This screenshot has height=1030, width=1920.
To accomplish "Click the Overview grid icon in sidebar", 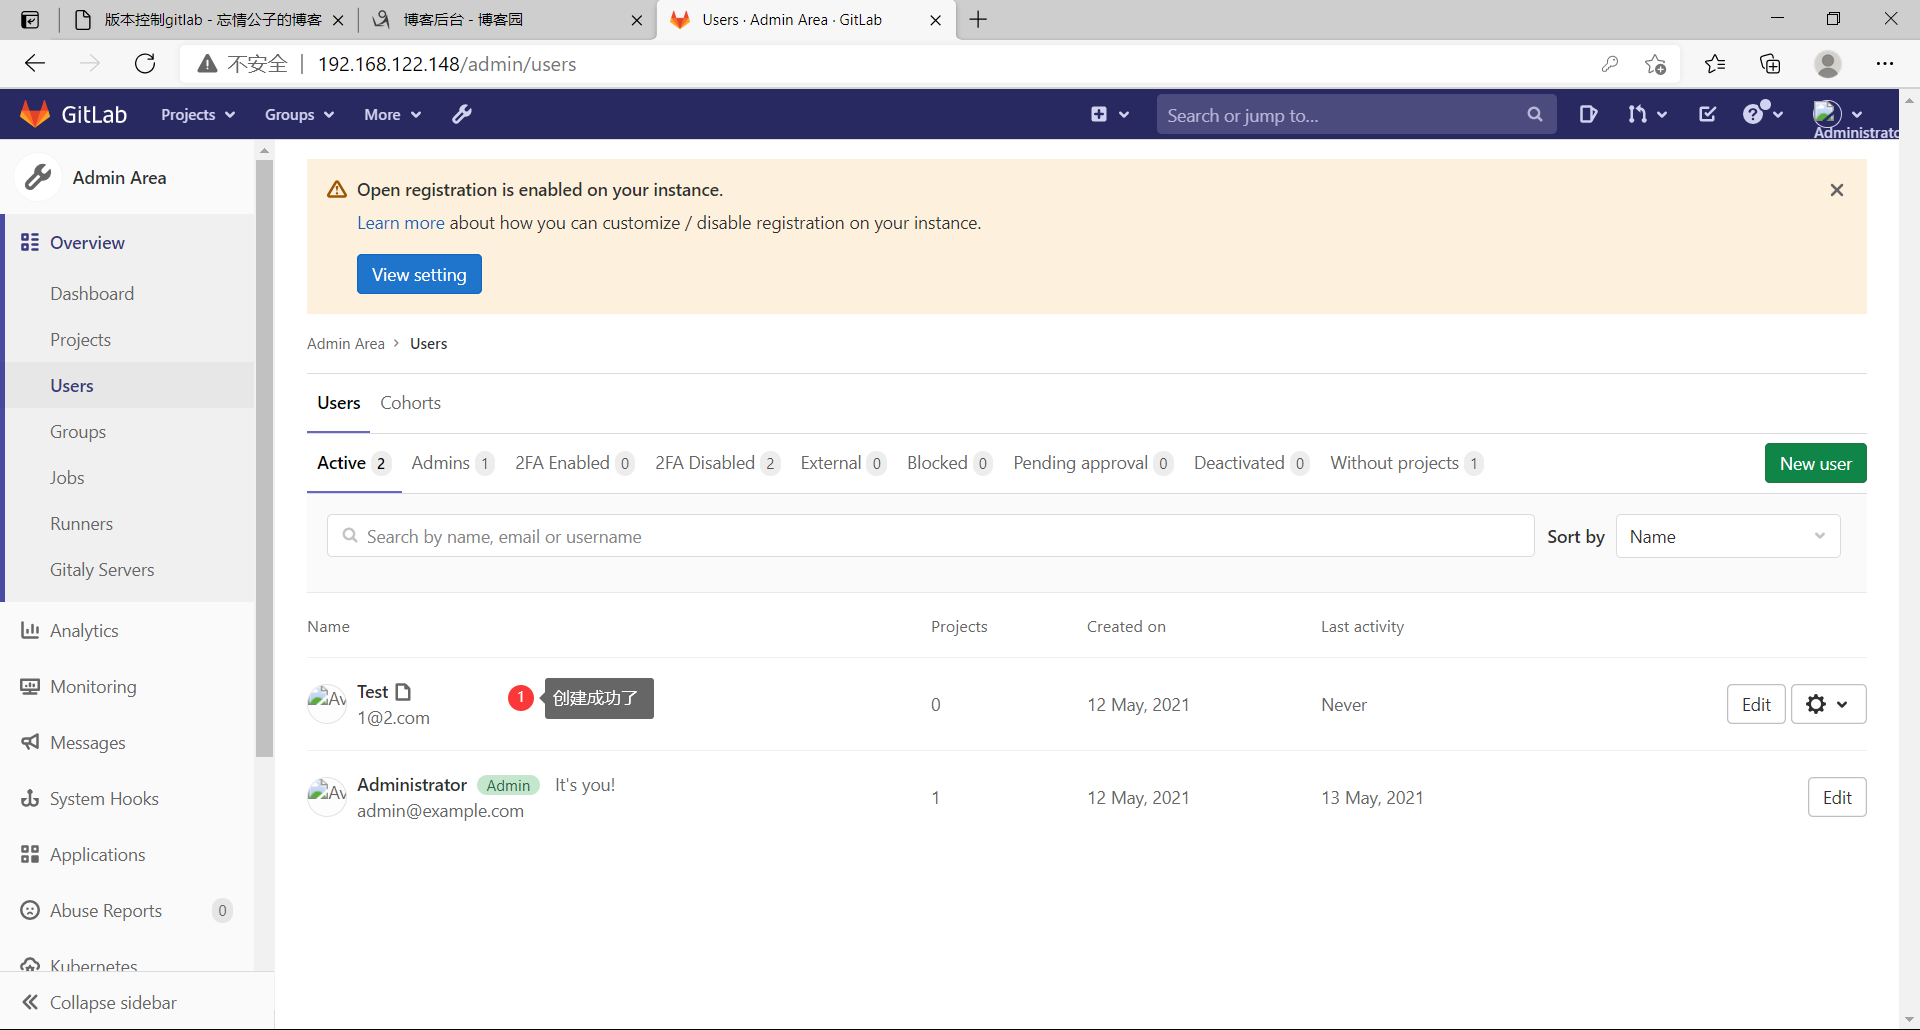I will point(30,242).
